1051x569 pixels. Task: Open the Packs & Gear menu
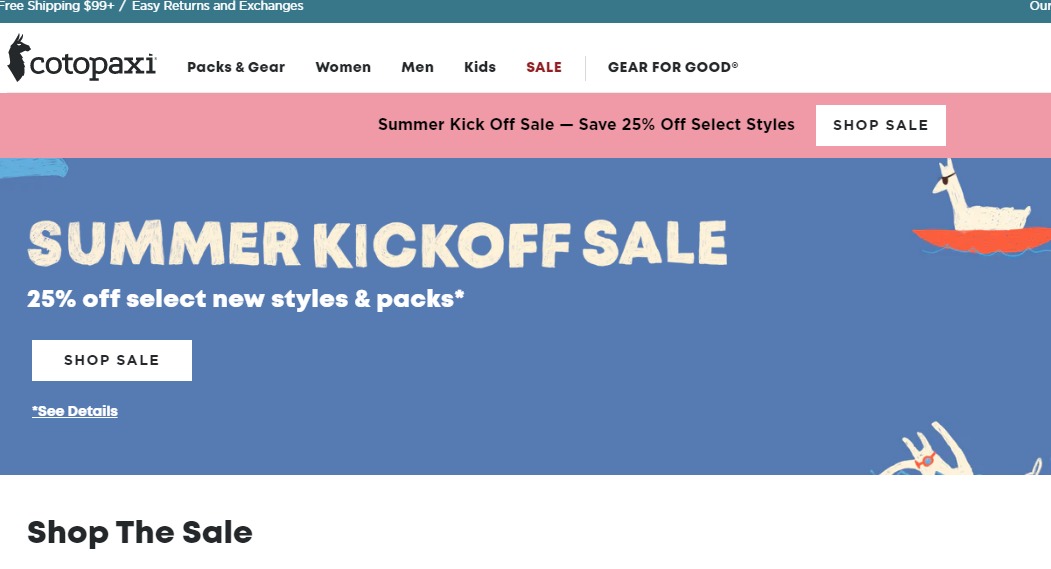(x=236, y=67)
